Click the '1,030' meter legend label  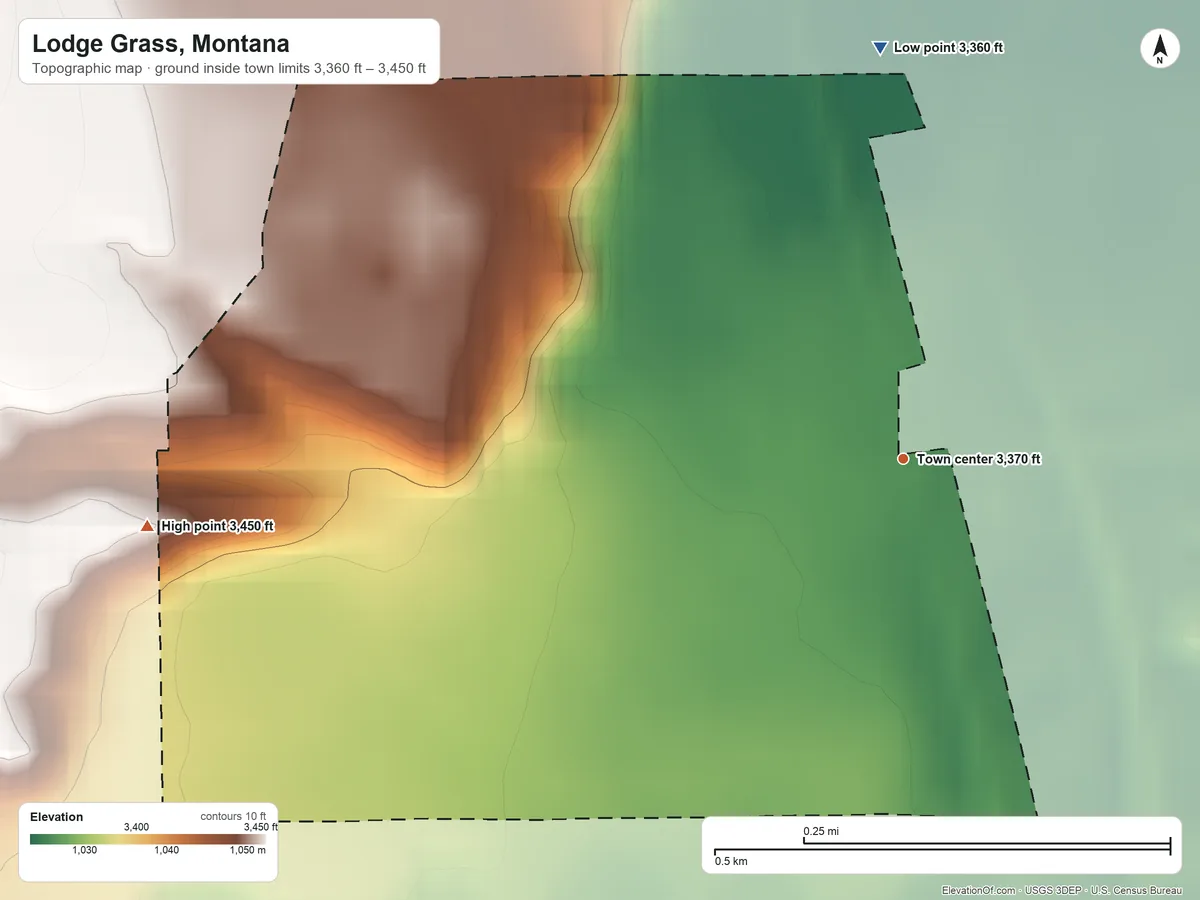85,850
